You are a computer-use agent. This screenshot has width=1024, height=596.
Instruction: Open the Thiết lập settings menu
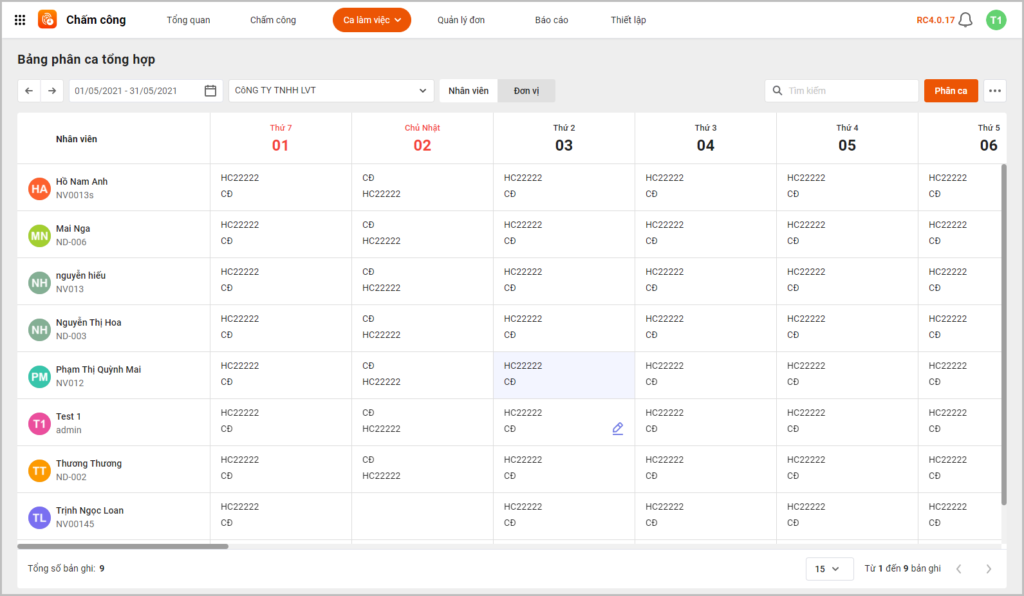[628, 20]
